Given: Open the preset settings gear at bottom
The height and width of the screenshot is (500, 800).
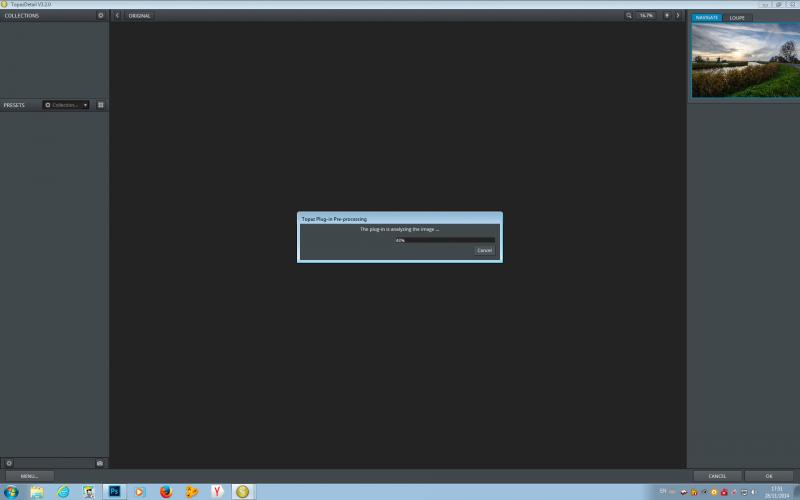Looking at the screenshot, I should pos(9,463).
